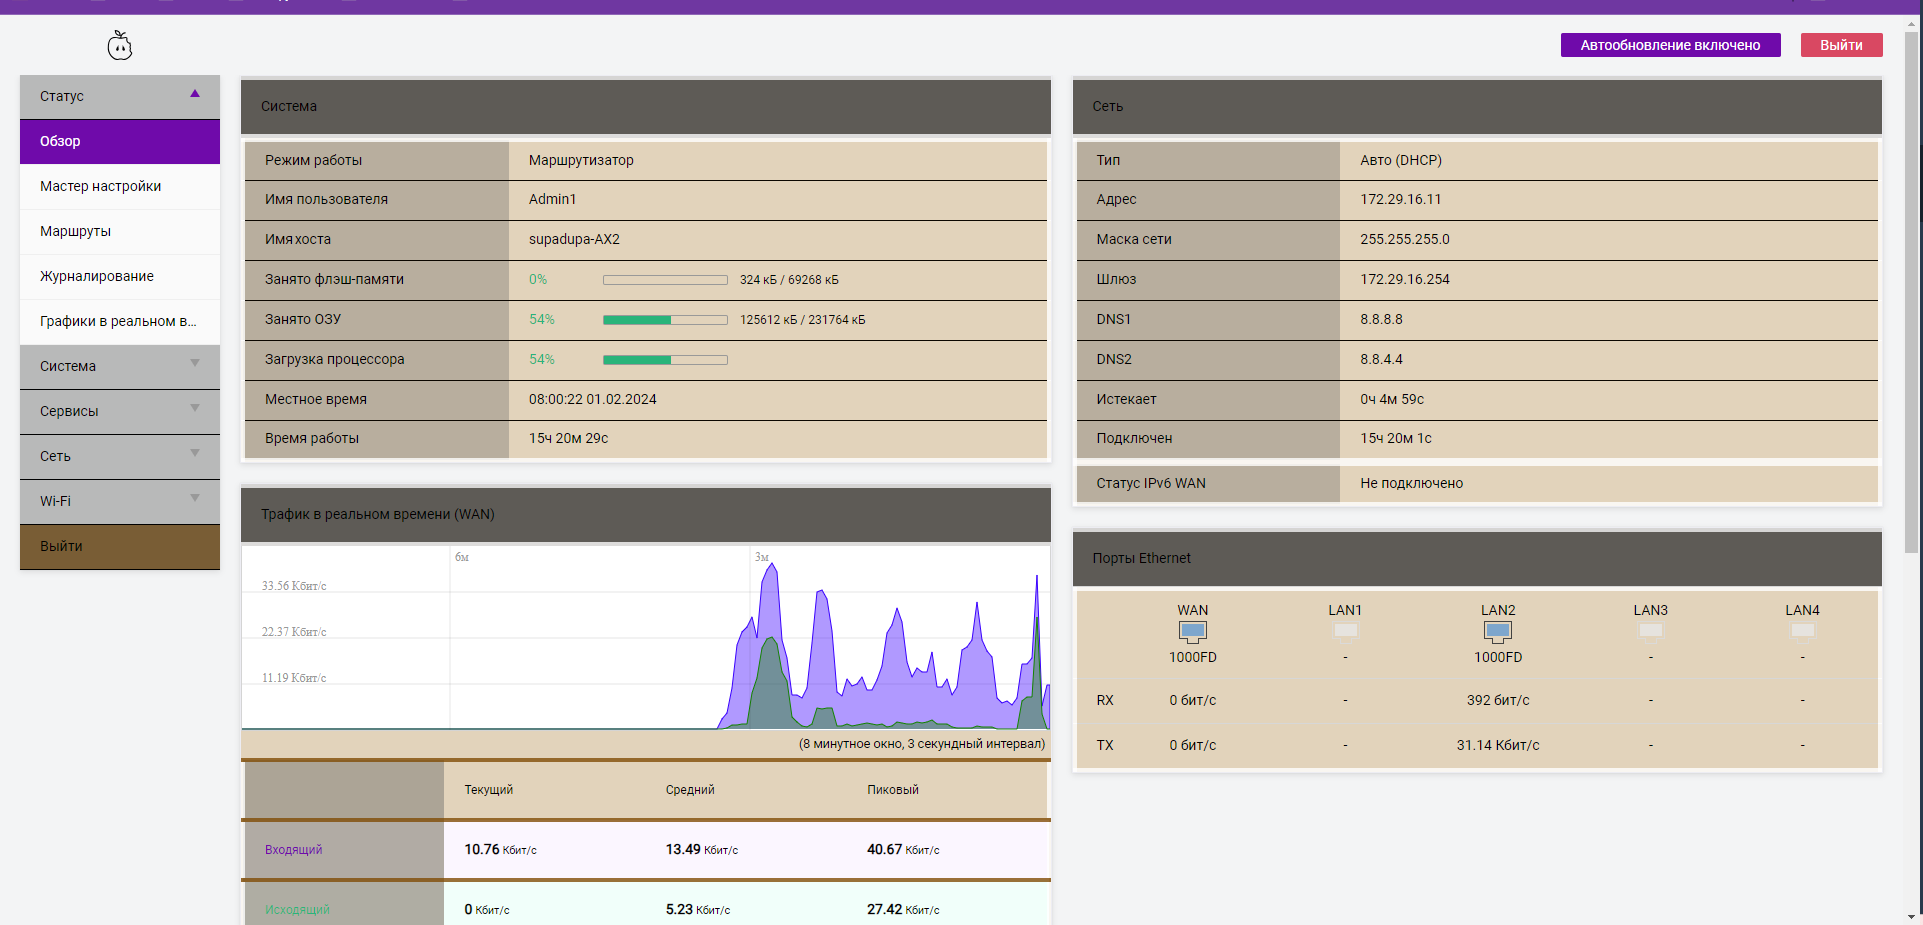Click the WAN port icon

click(x=1192, y=631)
